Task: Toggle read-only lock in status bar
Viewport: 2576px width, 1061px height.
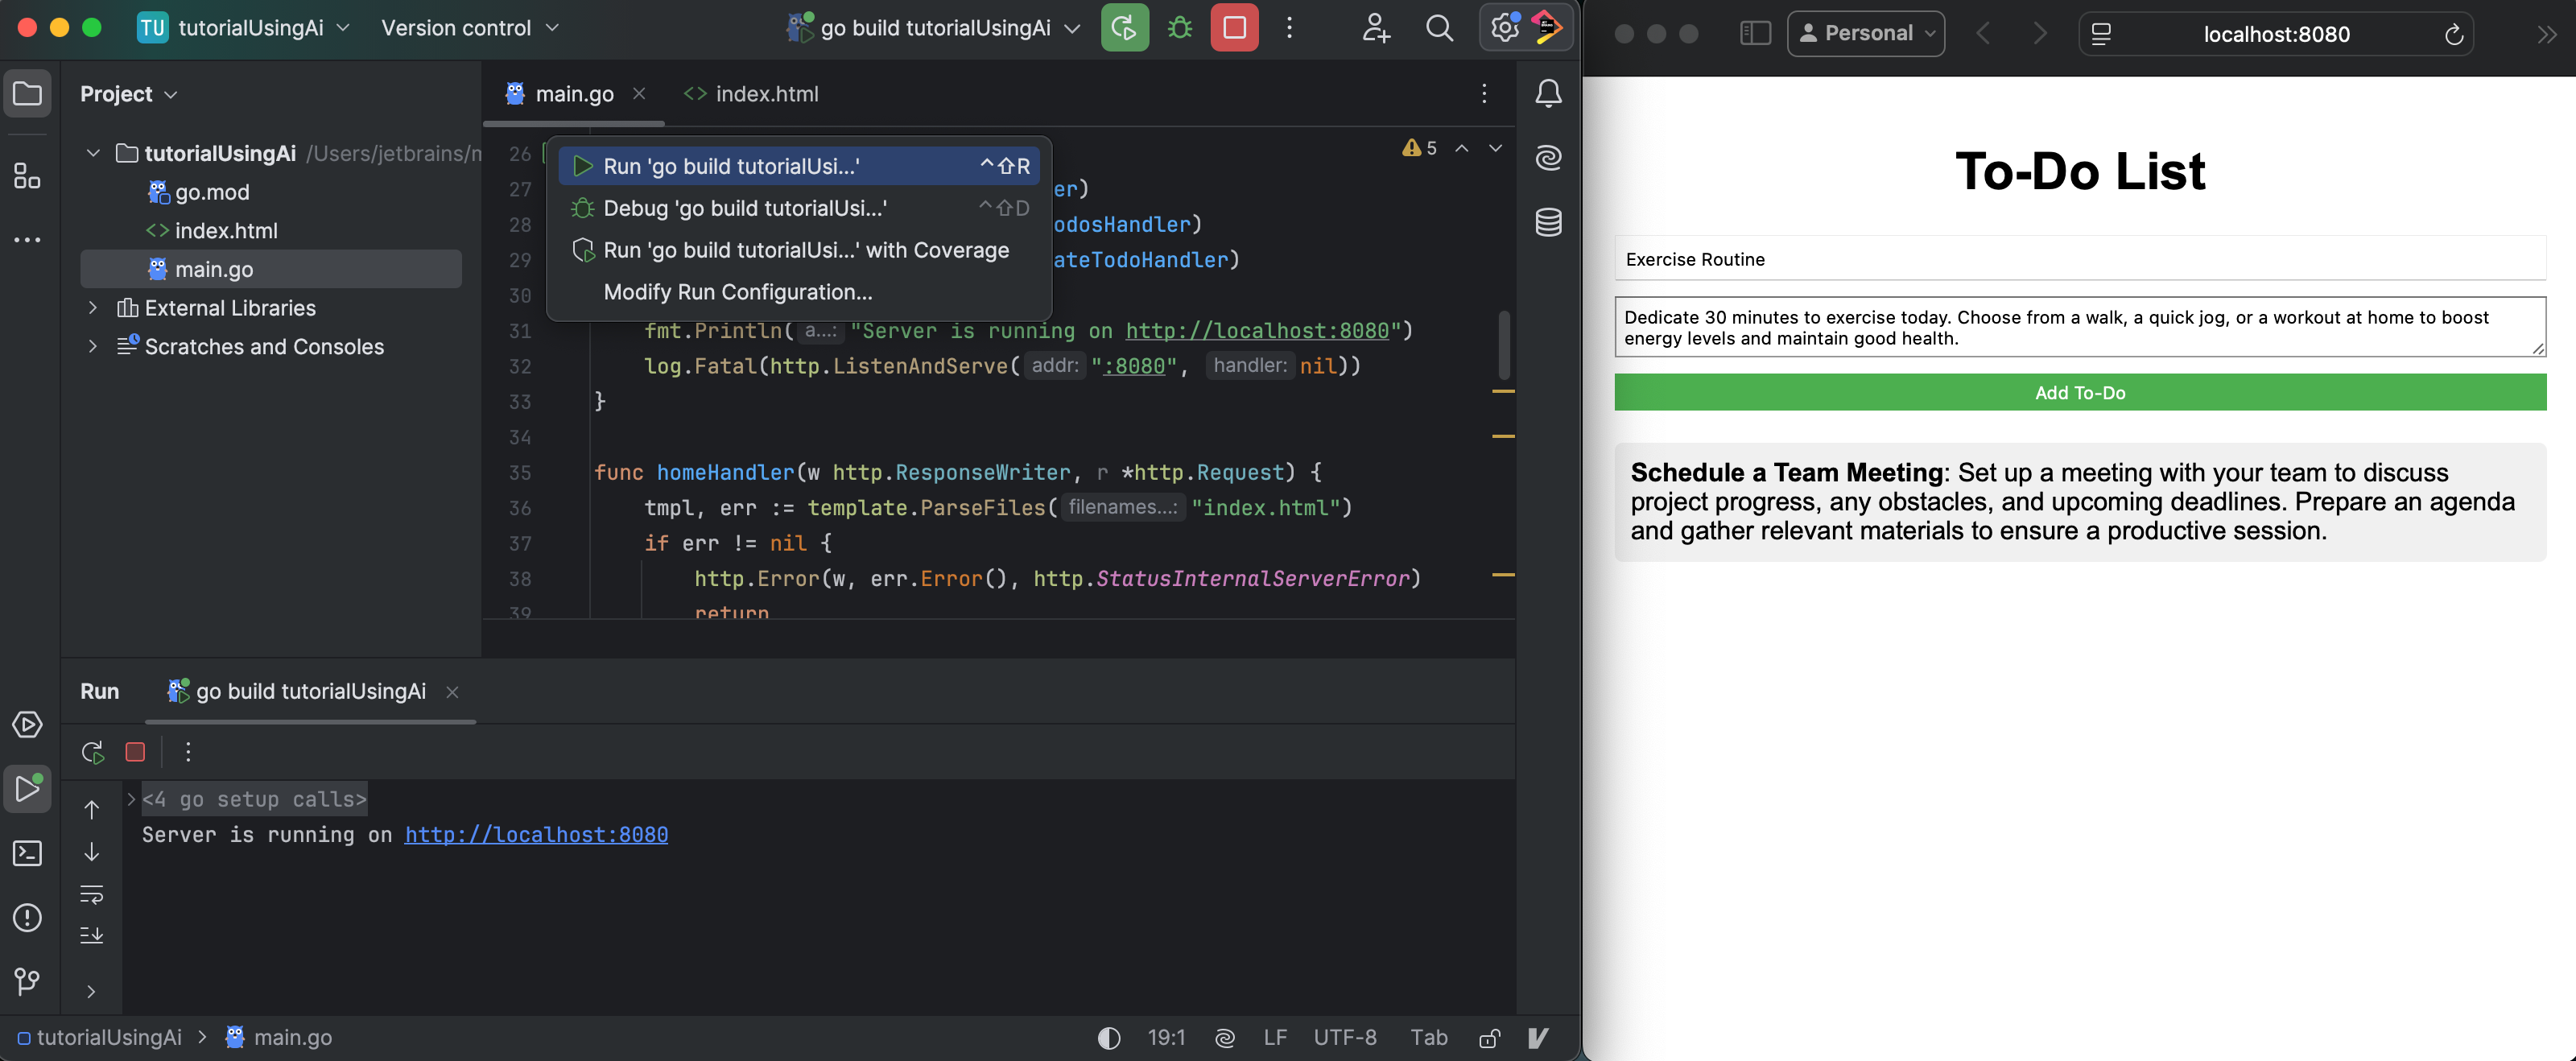Action: [1489, 1038]
